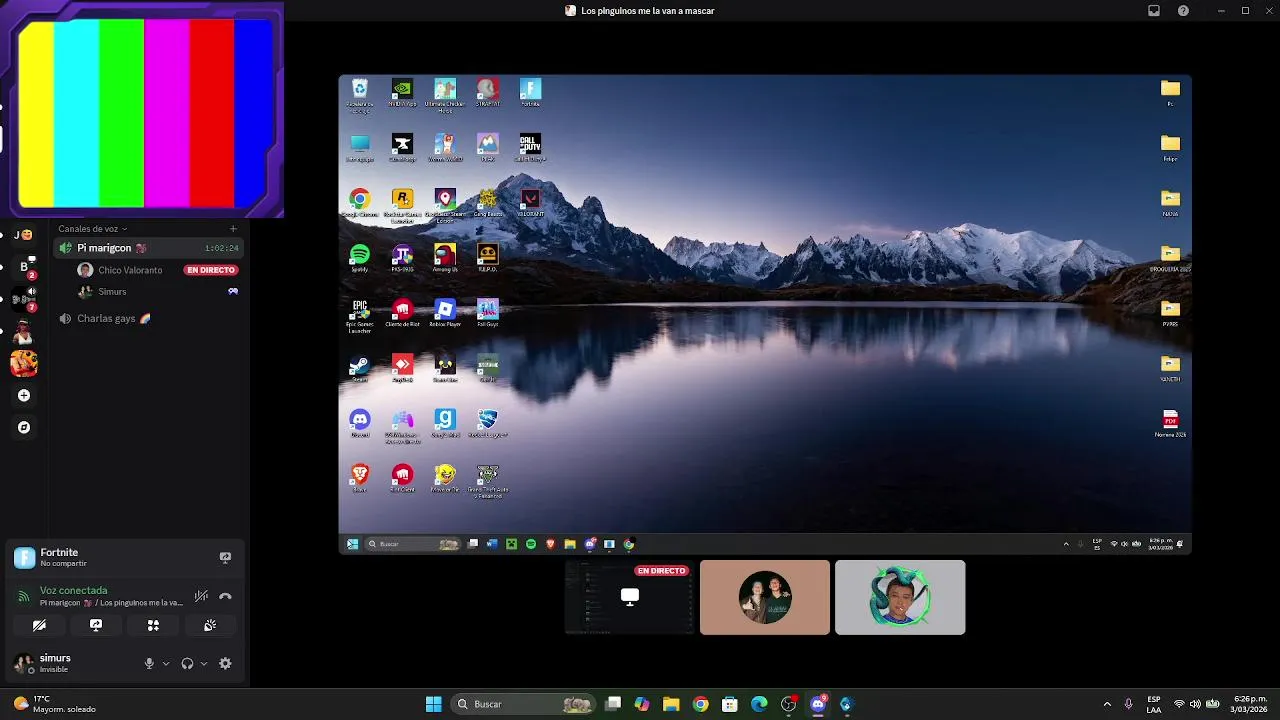The image size is (1280, 720).
Task: Click the stream preview thumbnail with EN DIRECTO
Action: pyautogui.click(x=629, y=597)
